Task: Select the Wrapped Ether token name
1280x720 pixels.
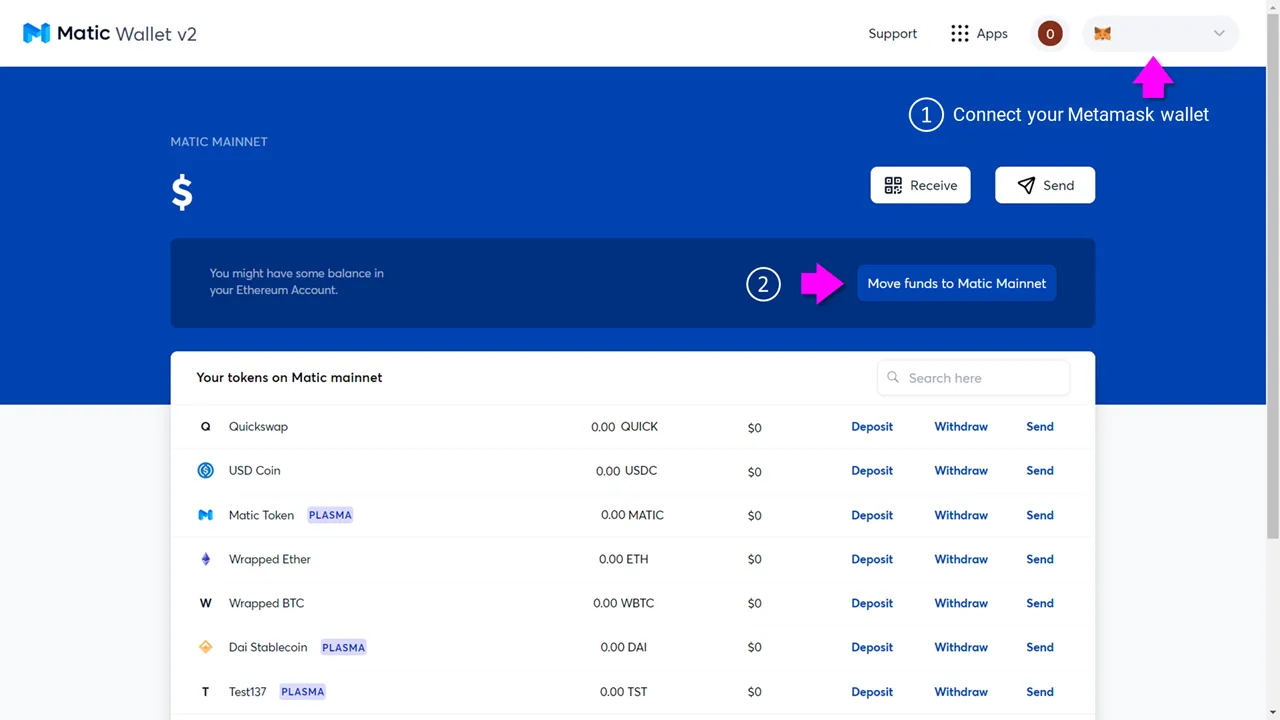Action: 270,560
